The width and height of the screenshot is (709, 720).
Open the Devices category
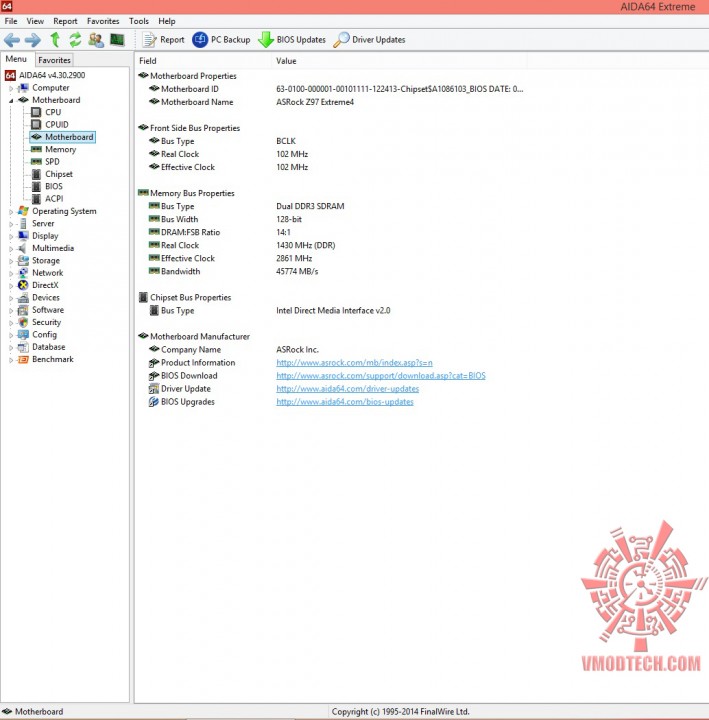pyautogui.click(x=45, y=298)
